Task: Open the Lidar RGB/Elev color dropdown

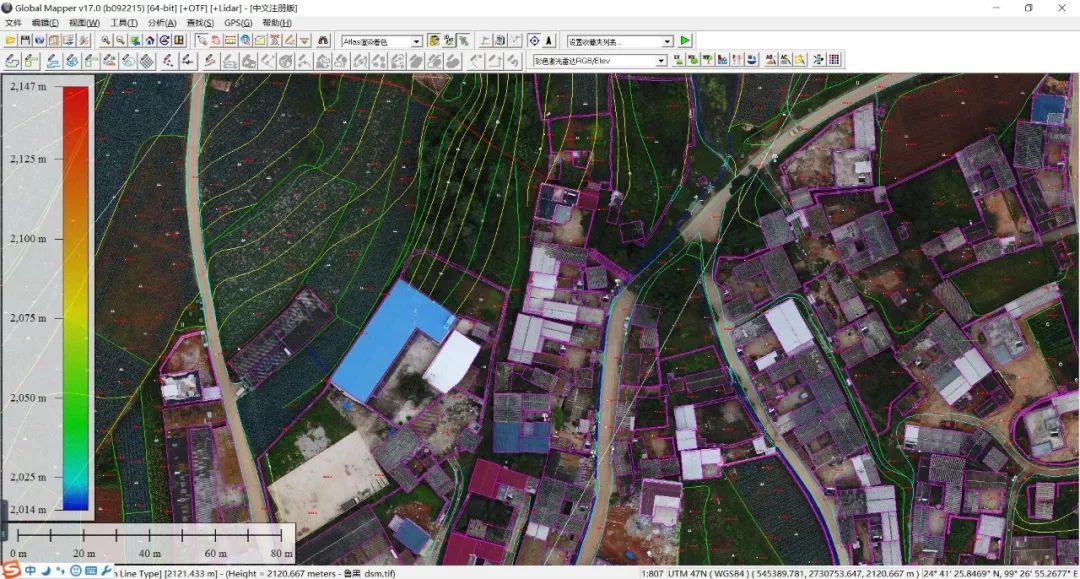Action: [660, 61]
